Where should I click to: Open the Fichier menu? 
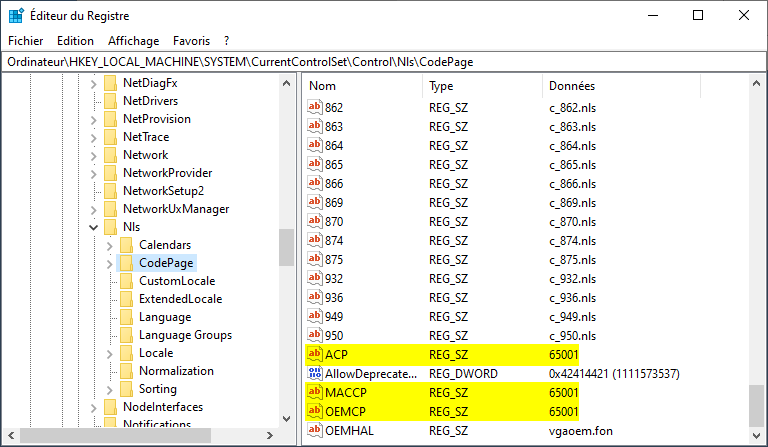26,41
